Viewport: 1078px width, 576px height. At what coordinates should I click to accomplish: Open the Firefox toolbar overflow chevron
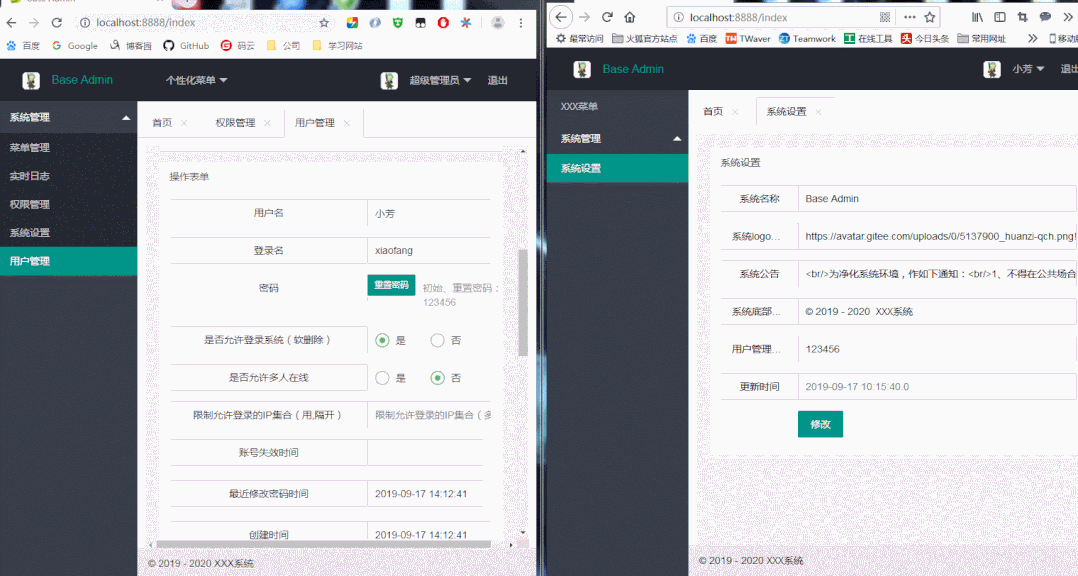1070,17
